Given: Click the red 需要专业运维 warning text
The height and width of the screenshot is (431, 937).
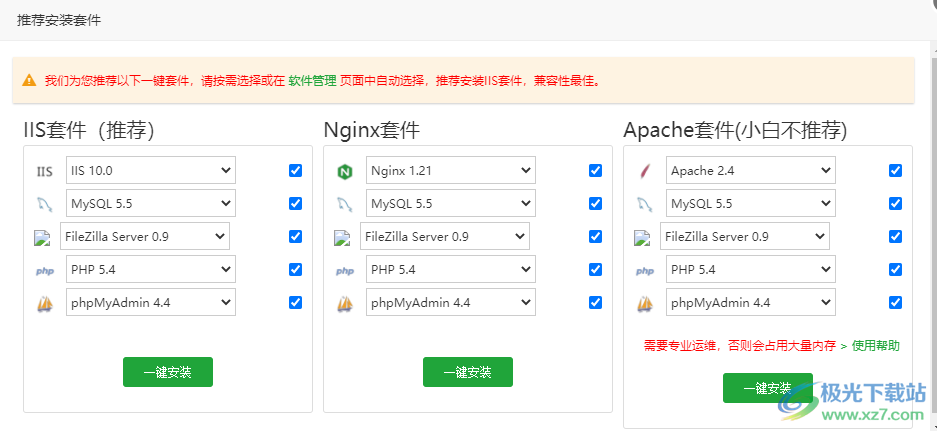Looking at the screenshot, I should point(740,346).
